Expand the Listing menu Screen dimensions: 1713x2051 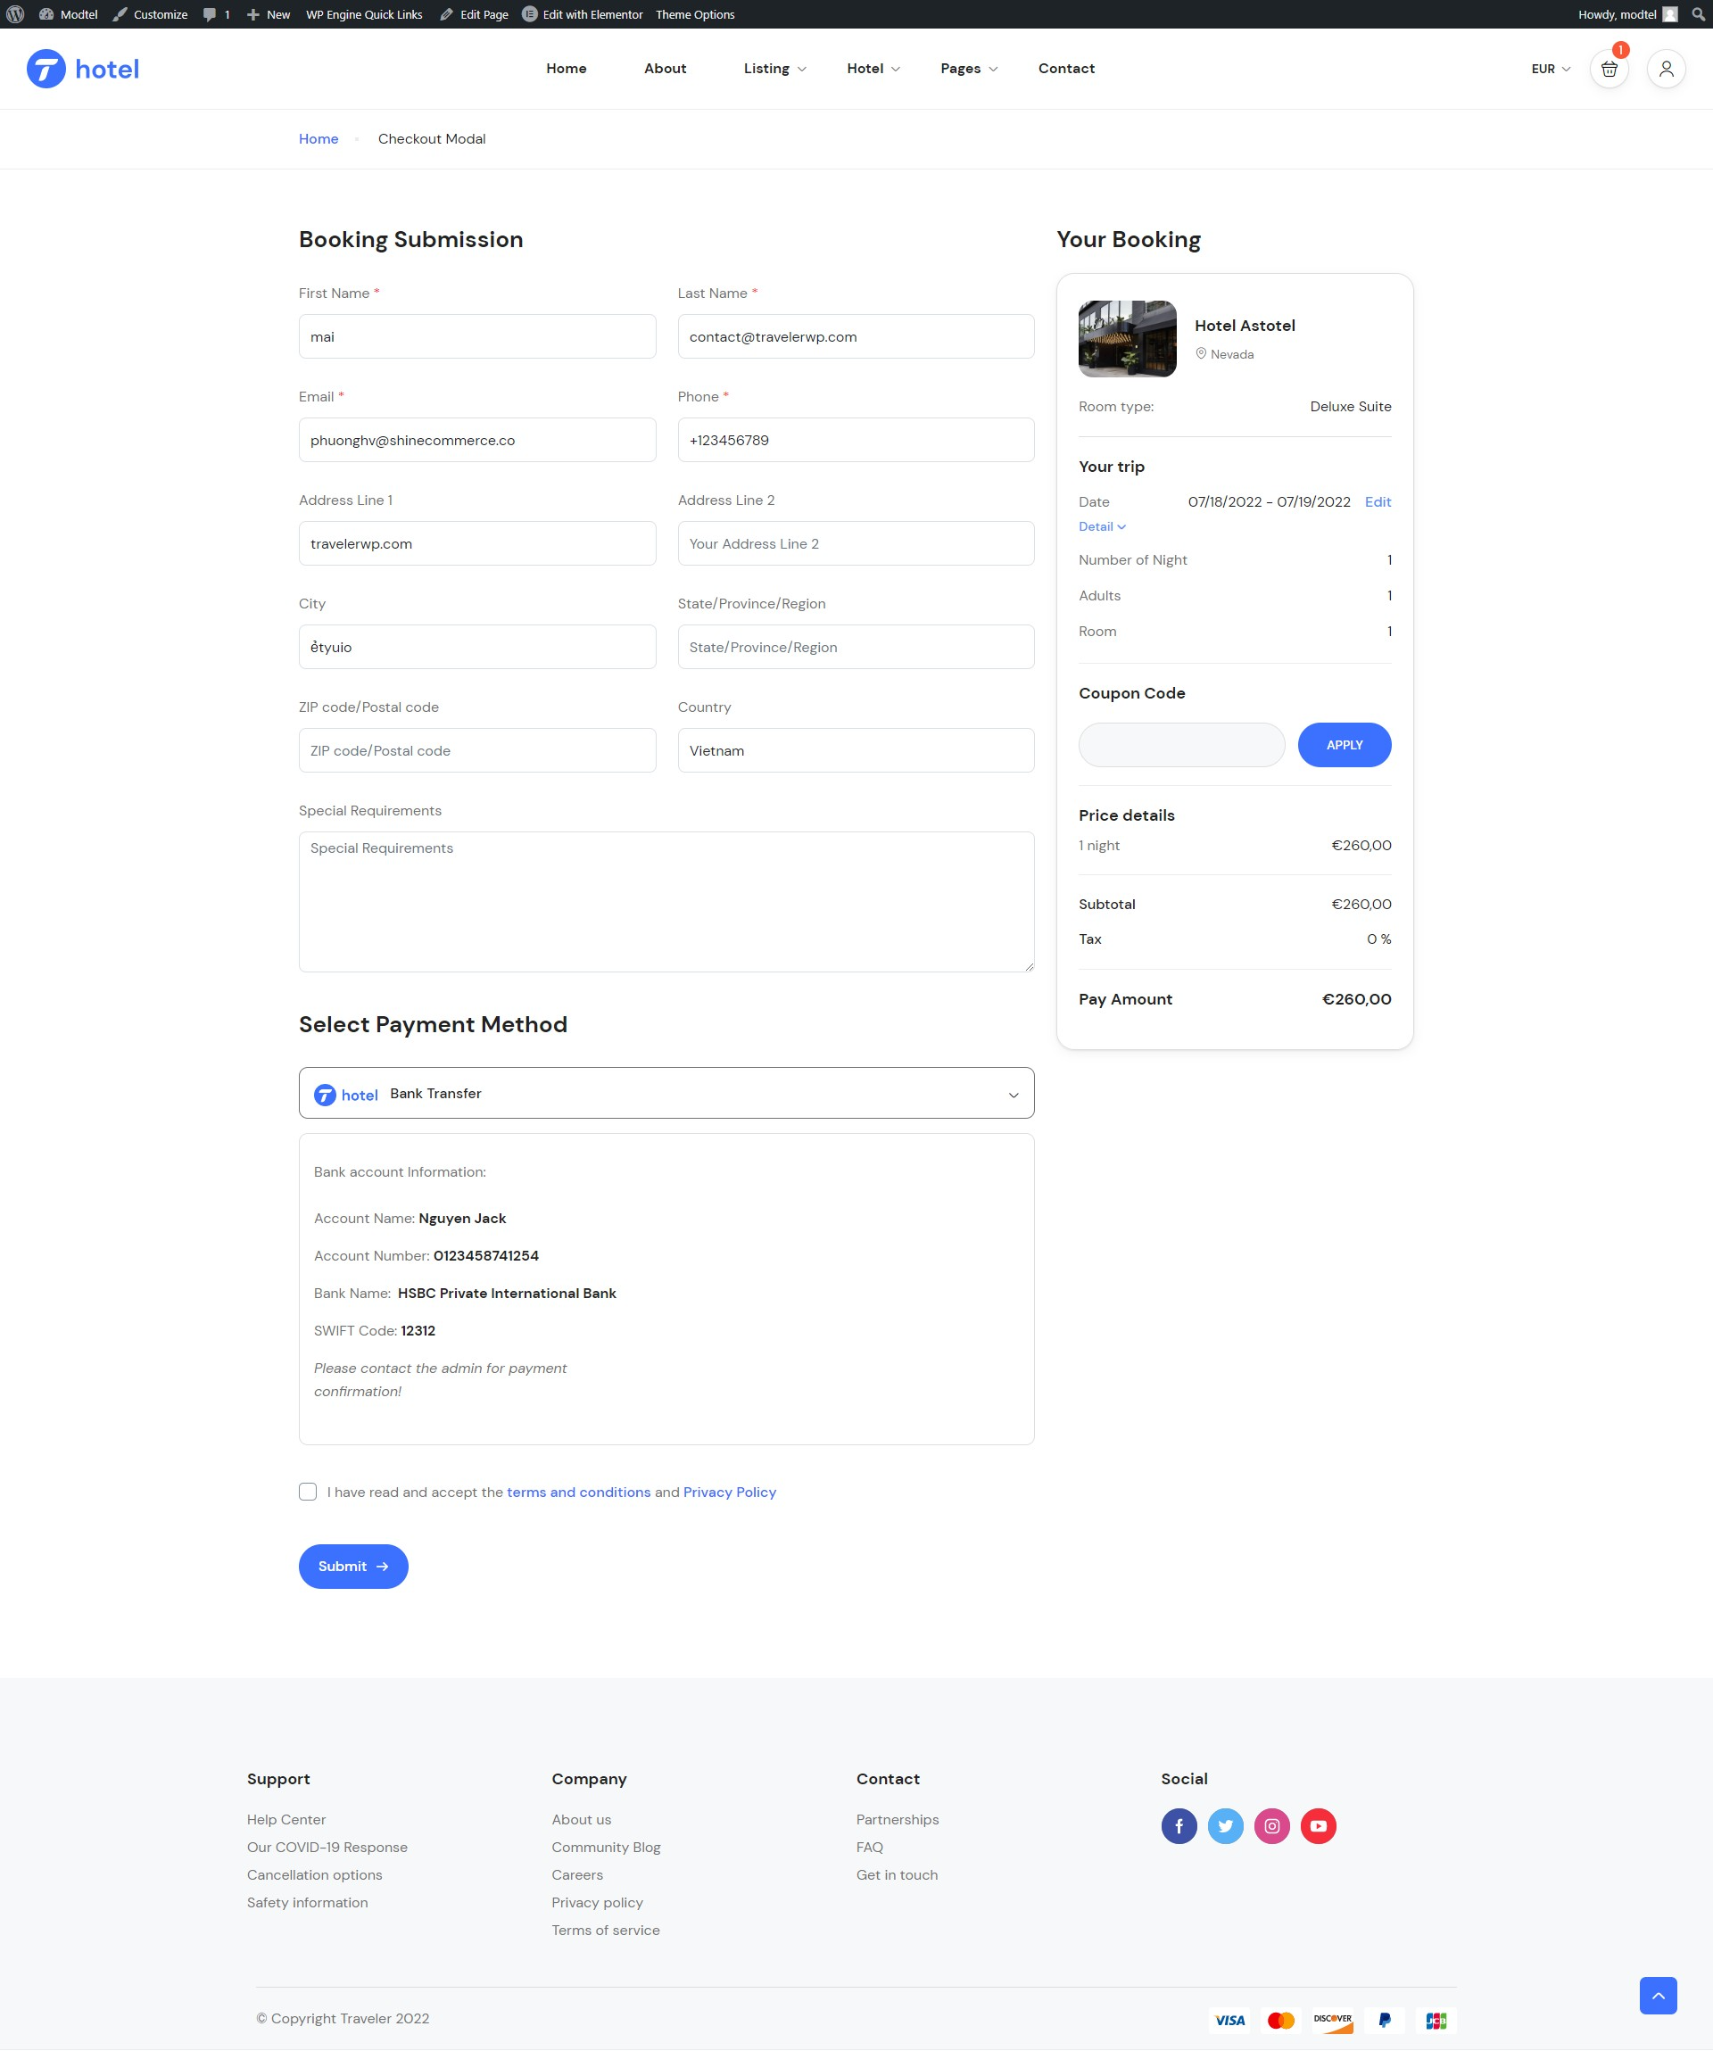click(x=775, y=69)
